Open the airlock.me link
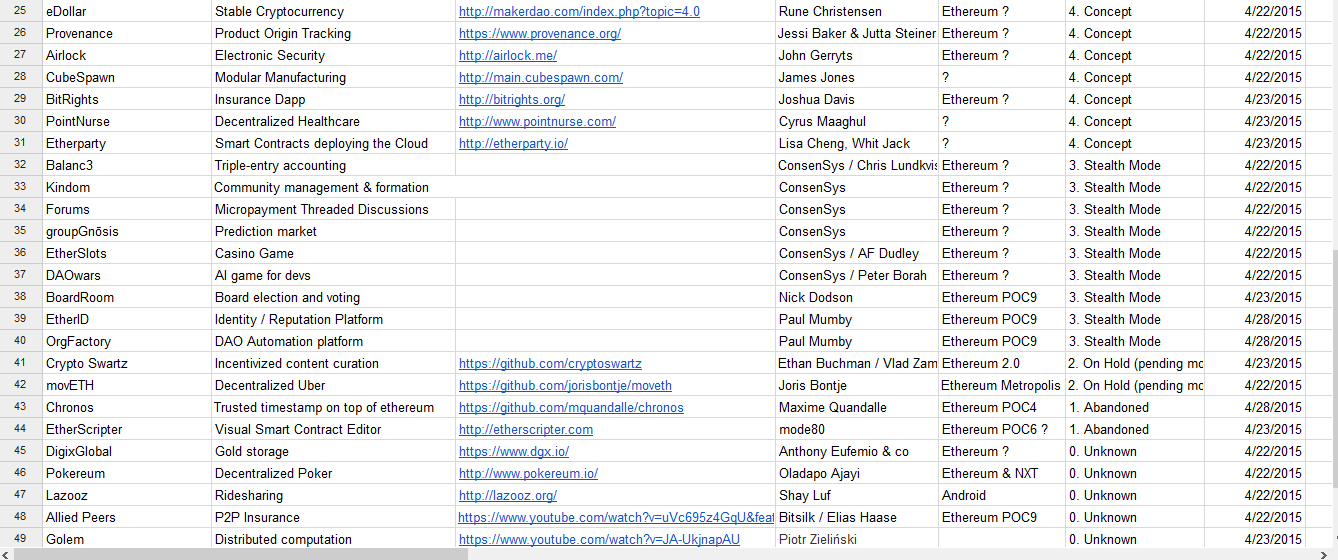 coord(508,56)
